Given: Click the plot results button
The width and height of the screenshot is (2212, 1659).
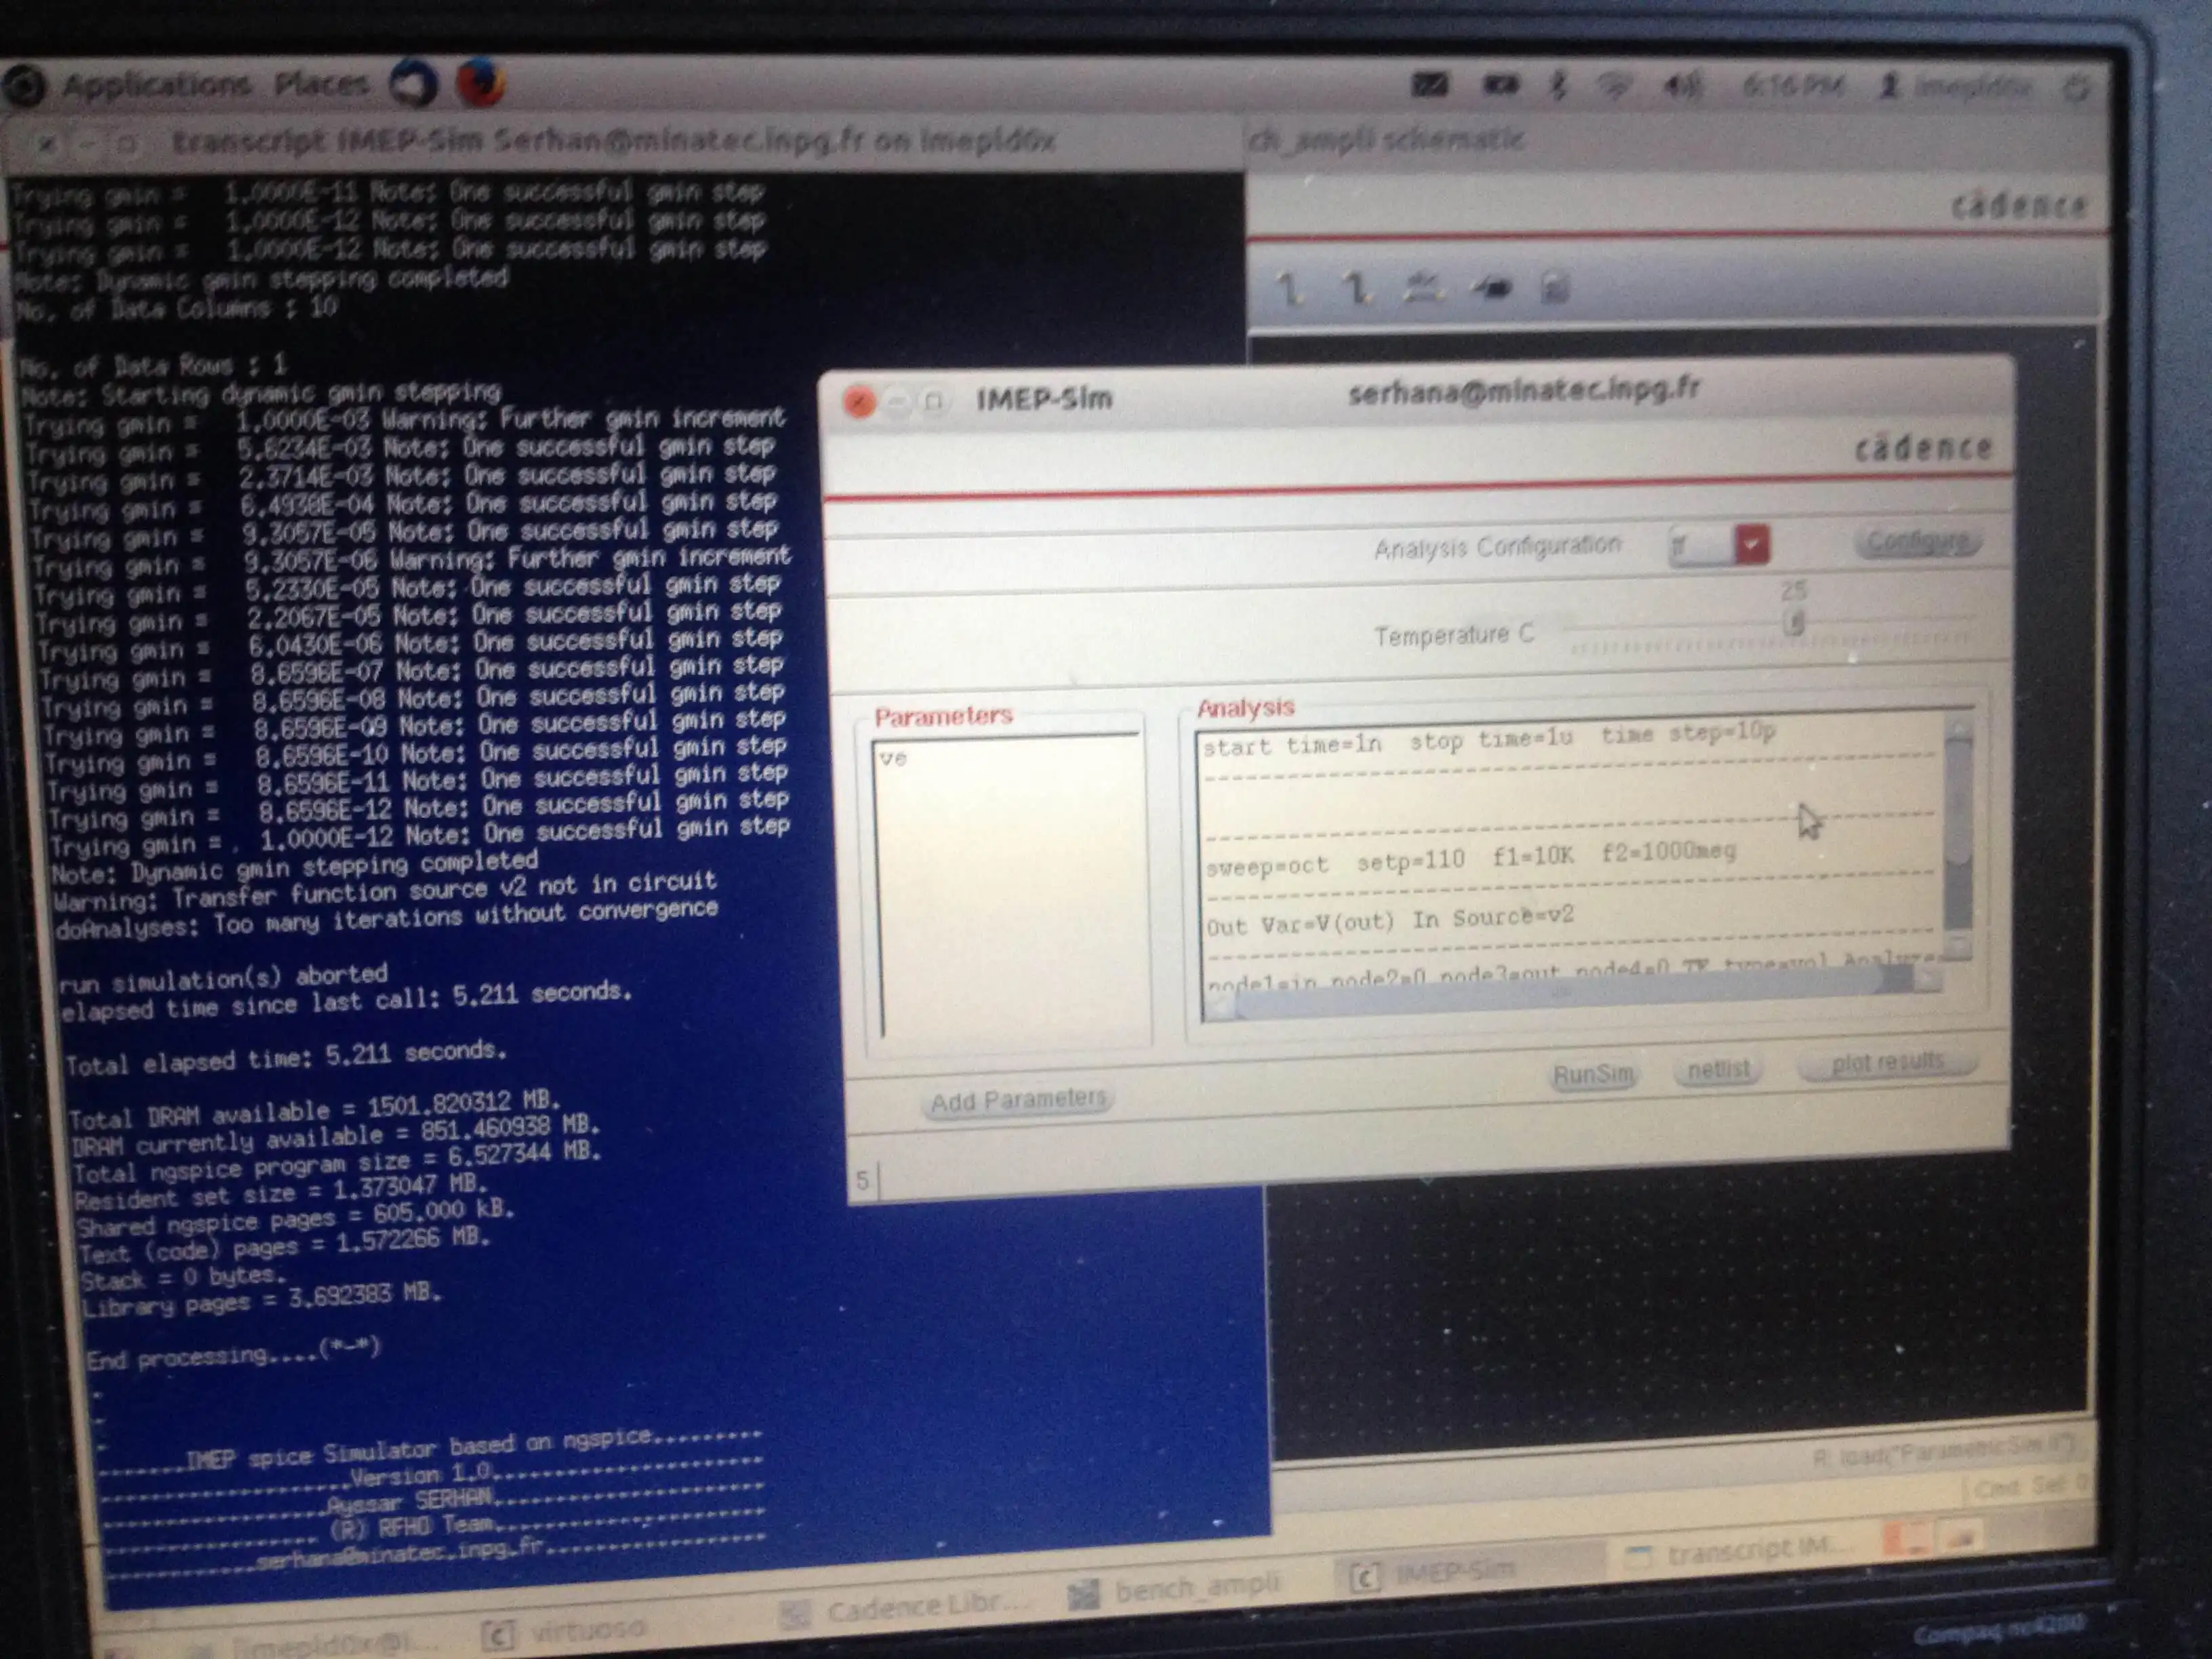Looking at the screenshot, I should 1886,1062.
